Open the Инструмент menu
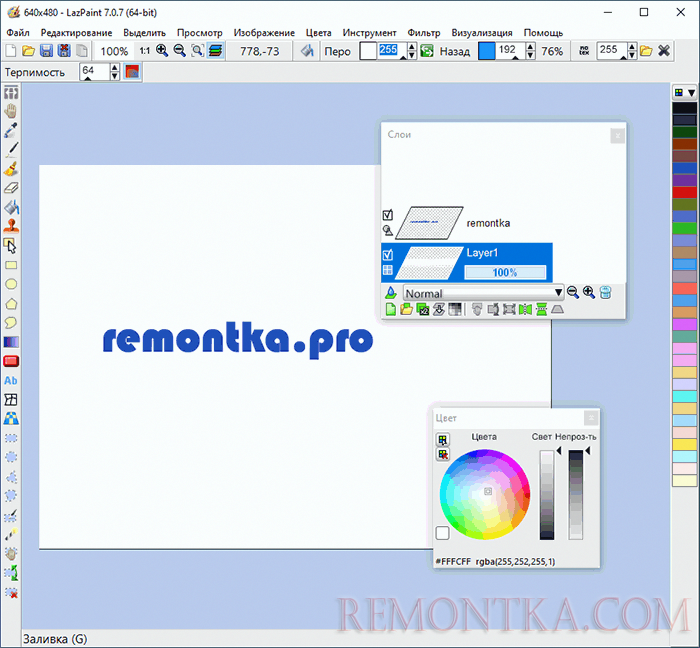This screenshot has width=700, height=648. coord(369,33)
